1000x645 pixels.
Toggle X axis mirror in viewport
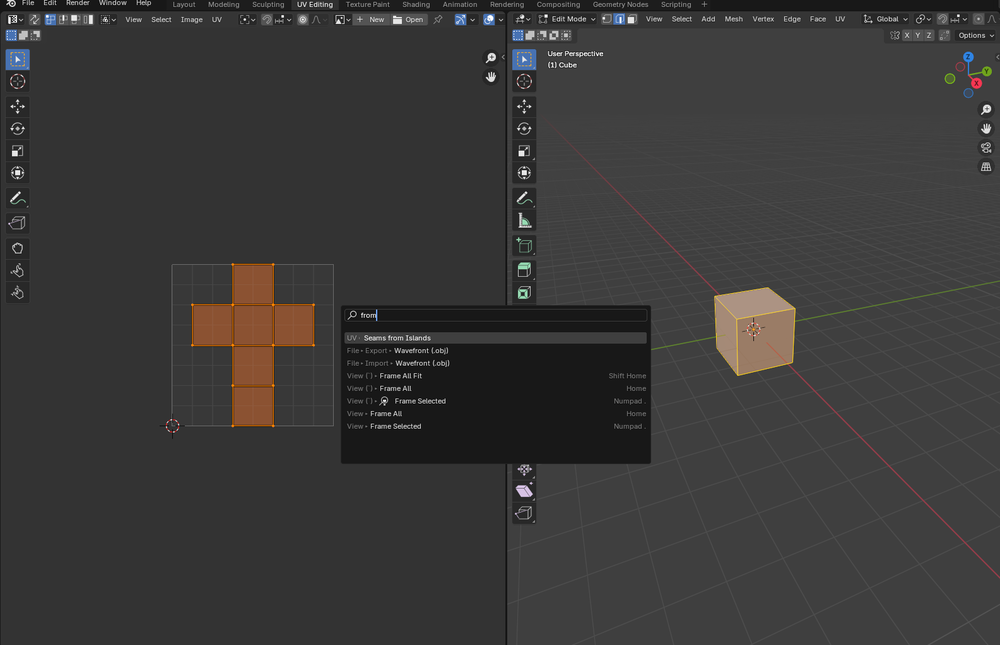pos(907,35)
